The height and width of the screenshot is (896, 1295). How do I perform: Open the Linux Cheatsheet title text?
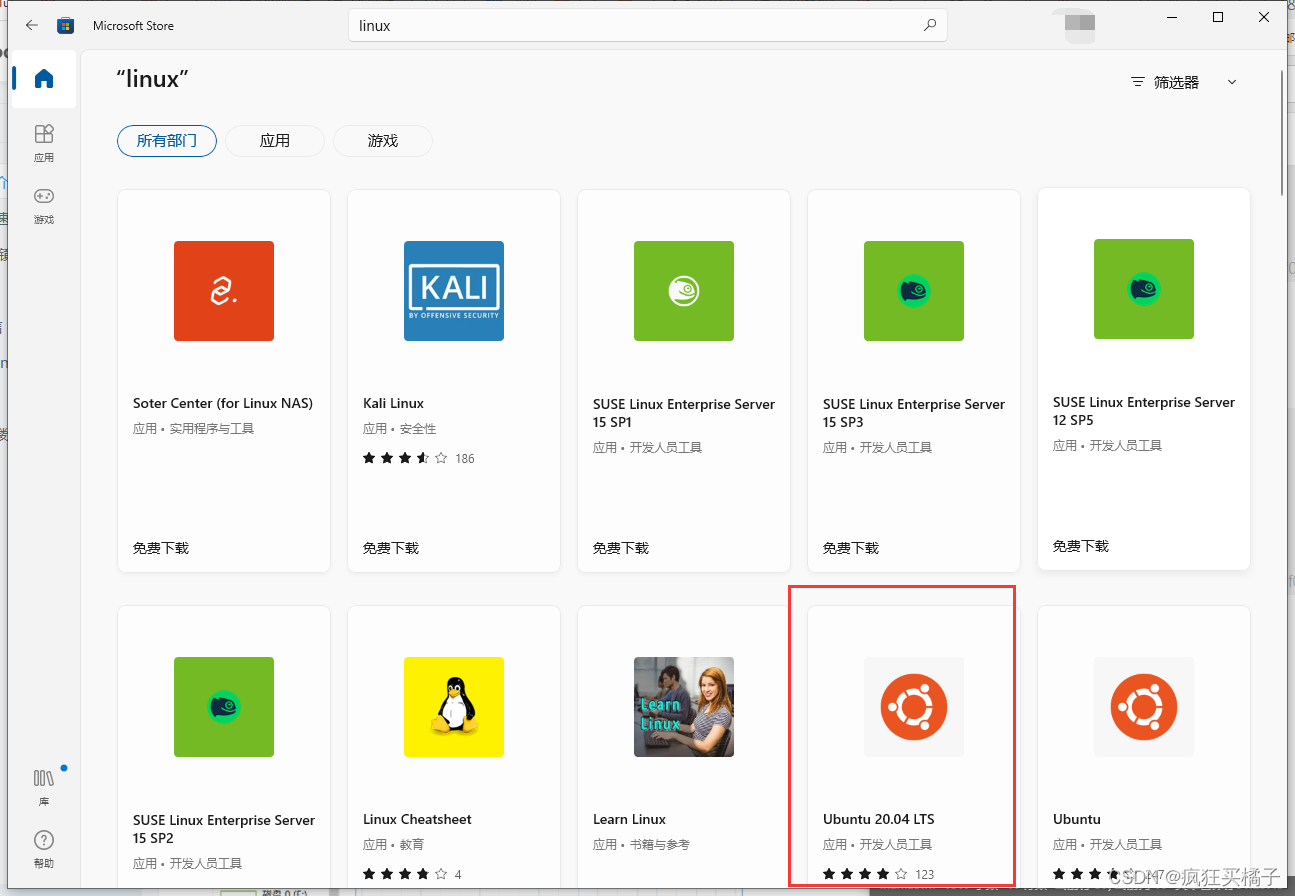point(417,819)
